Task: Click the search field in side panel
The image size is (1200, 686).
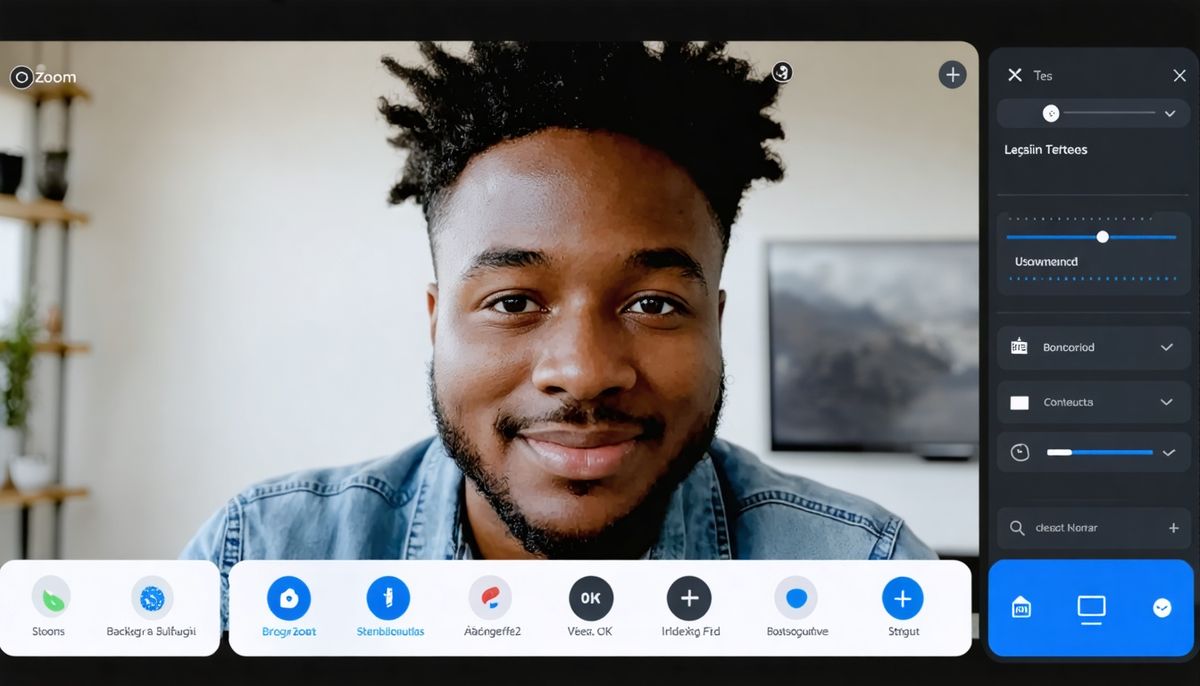Action: click(x=1085, y=528)
